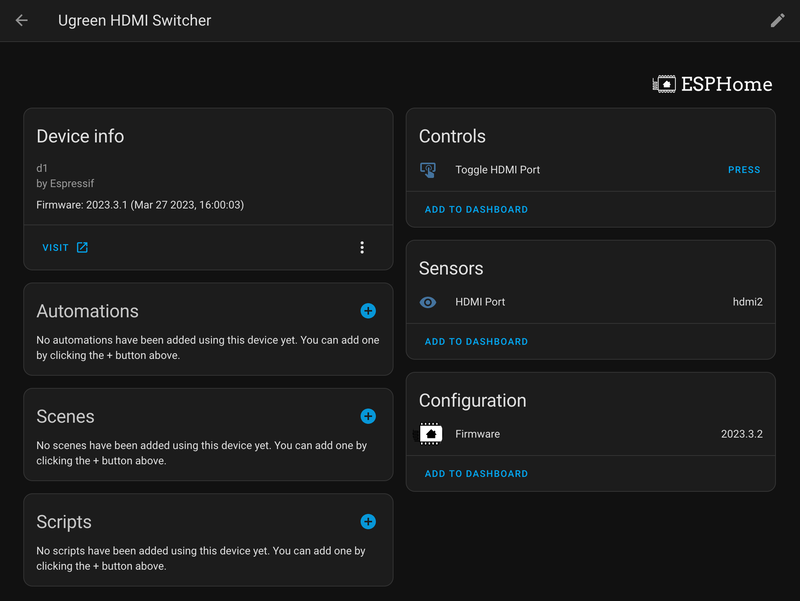The image size is (800, 601).
Task: Add Controls to dashboard
Action: tap(476, 210)
